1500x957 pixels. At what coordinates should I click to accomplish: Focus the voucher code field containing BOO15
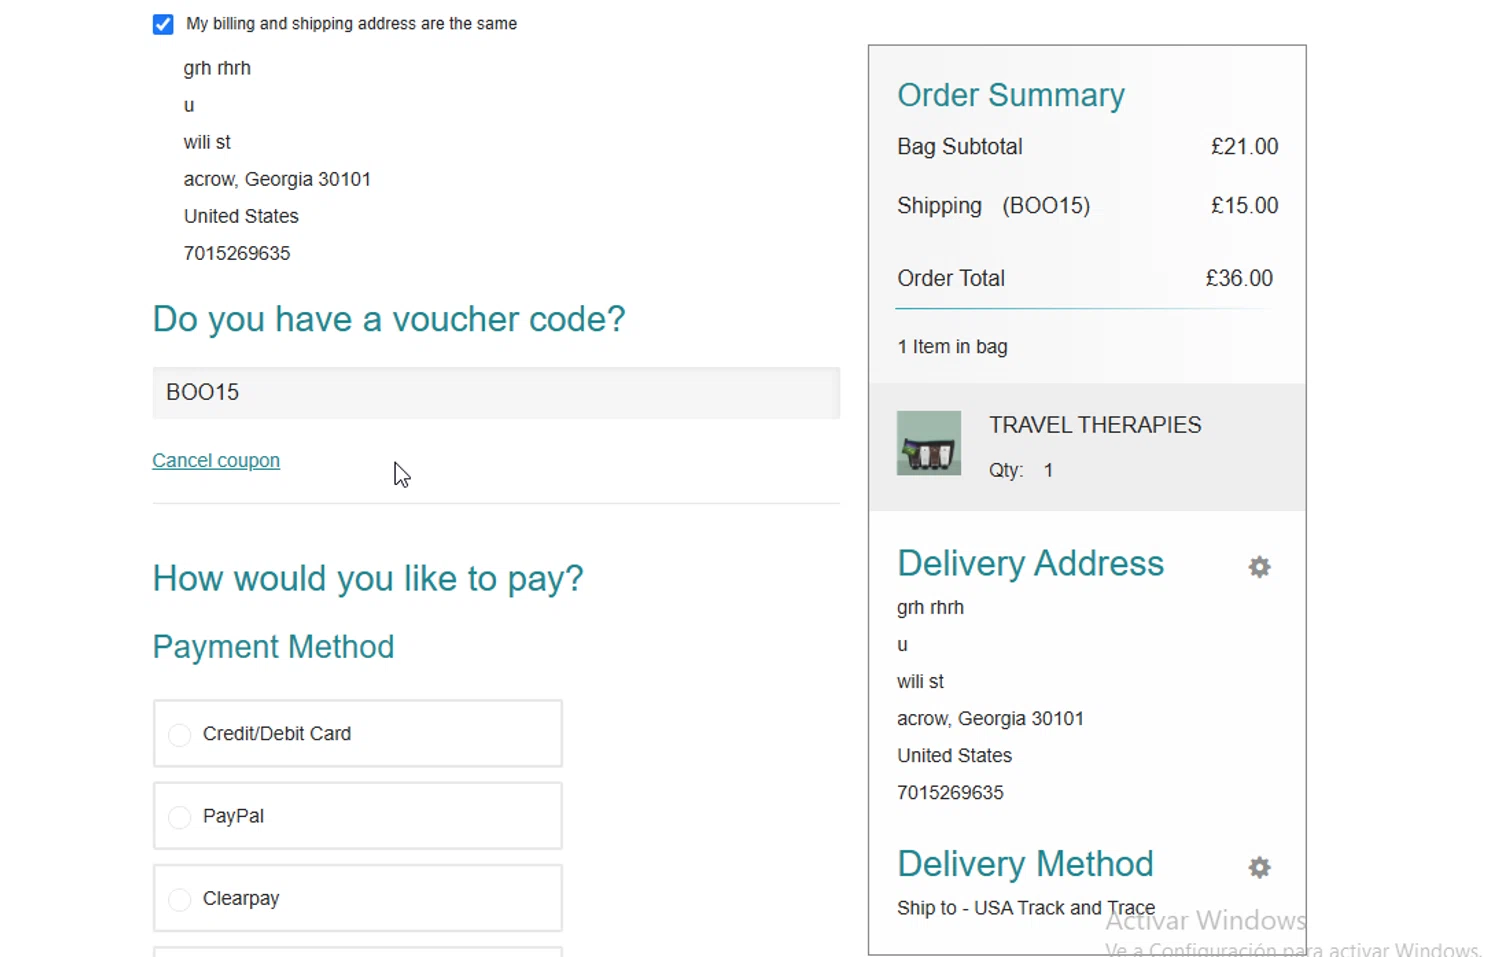[496, 393]
